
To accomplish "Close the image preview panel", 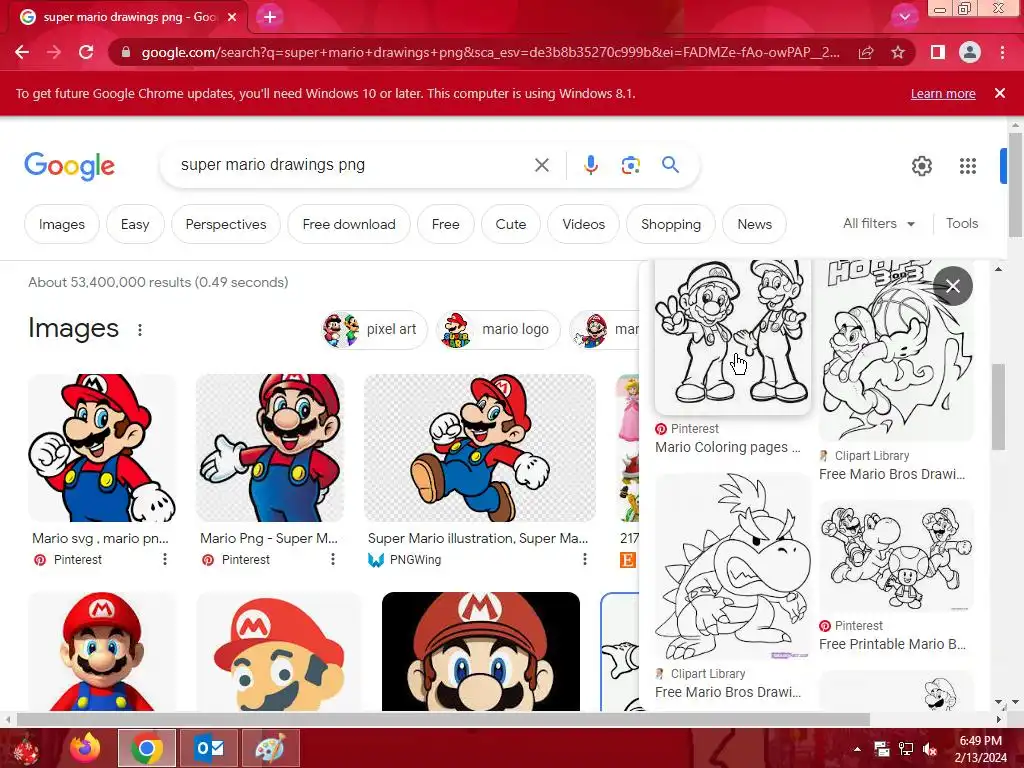I will [953, 286].
